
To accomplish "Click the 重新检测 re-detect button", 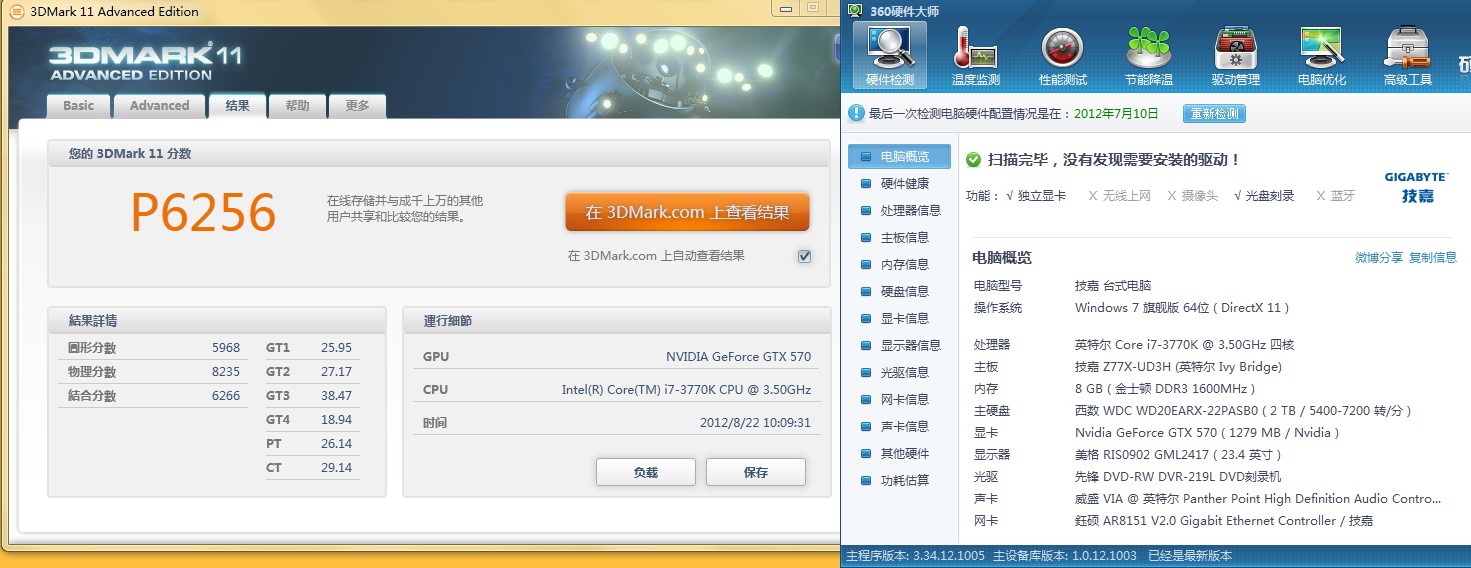I will 1214,114.
